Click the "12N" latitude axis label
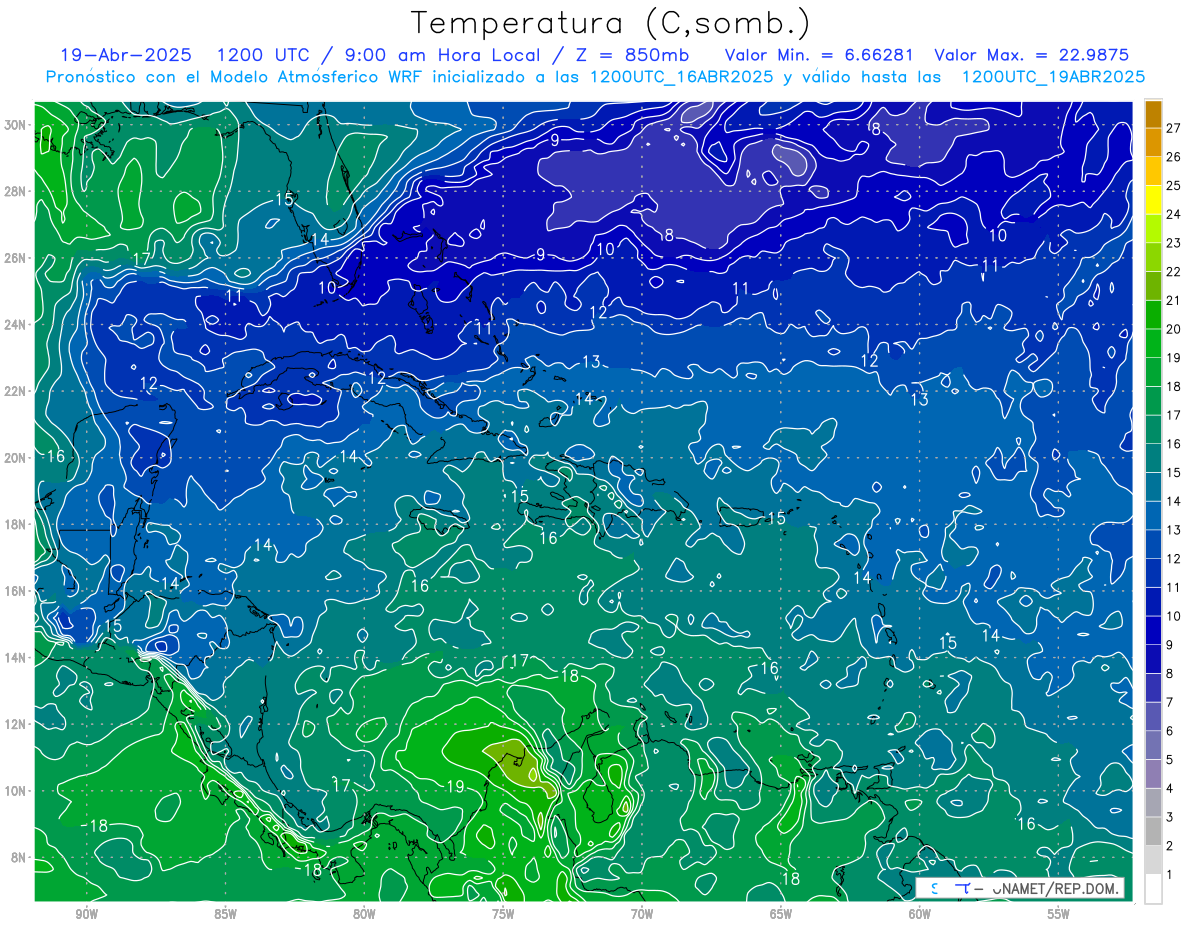The height and width of the screenshot is (927, 1200). [14, 724]
